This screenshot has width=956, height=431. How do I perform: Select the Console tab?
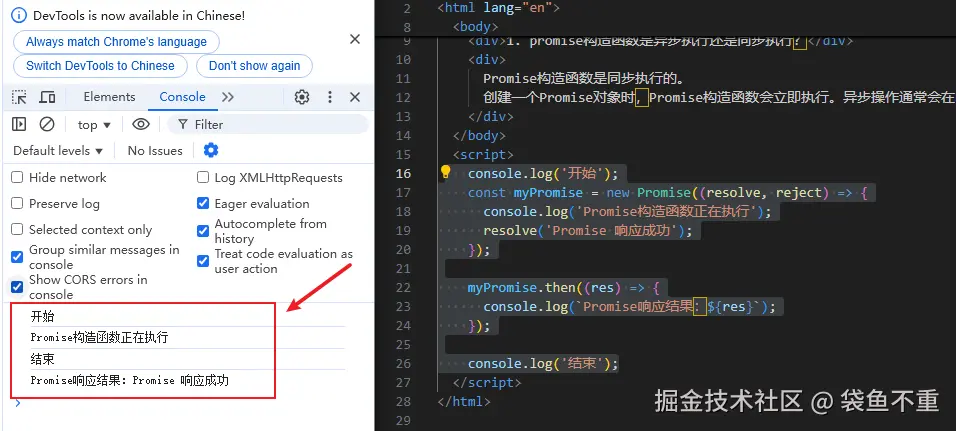(x=182, y=97)
